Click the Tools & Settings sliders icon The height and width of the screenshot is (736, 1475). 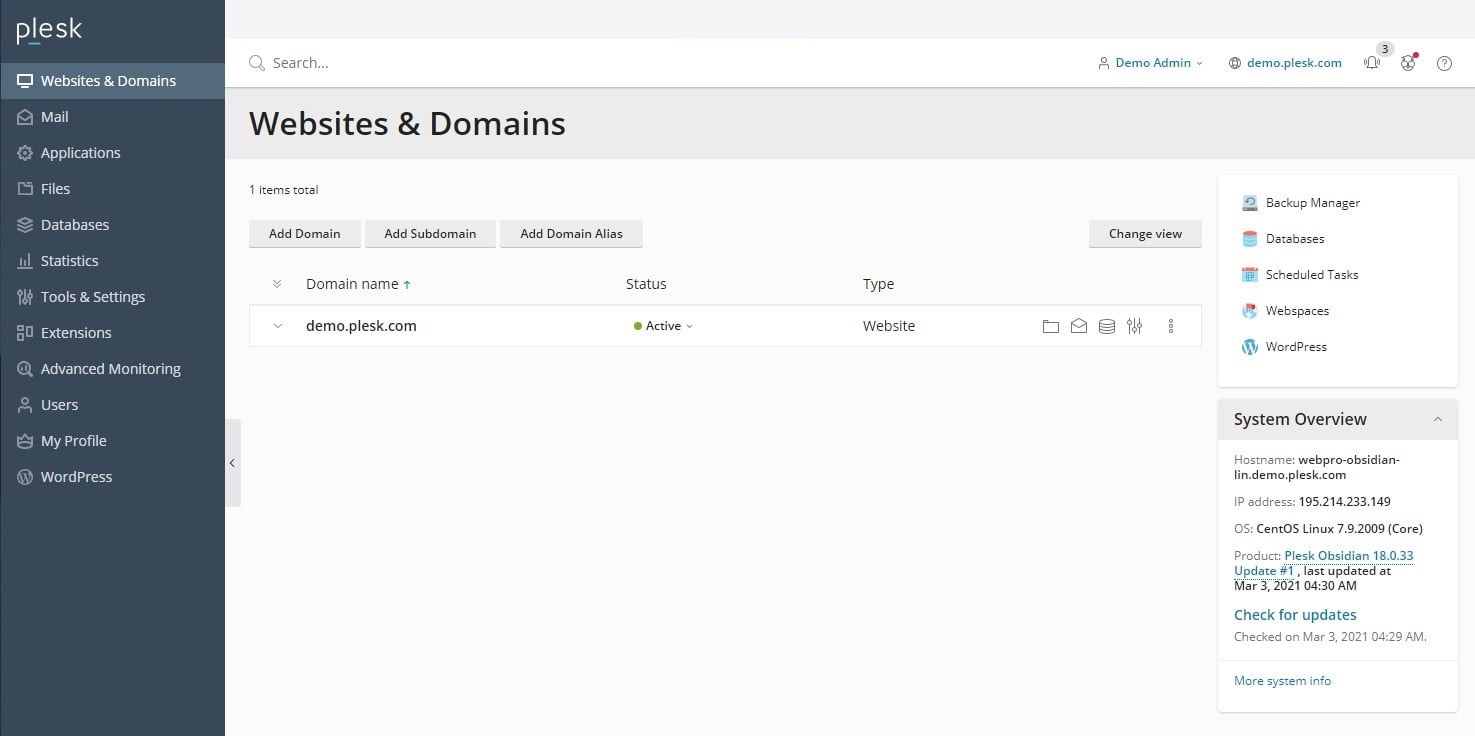pyautogui.click(x=25, y=297)
